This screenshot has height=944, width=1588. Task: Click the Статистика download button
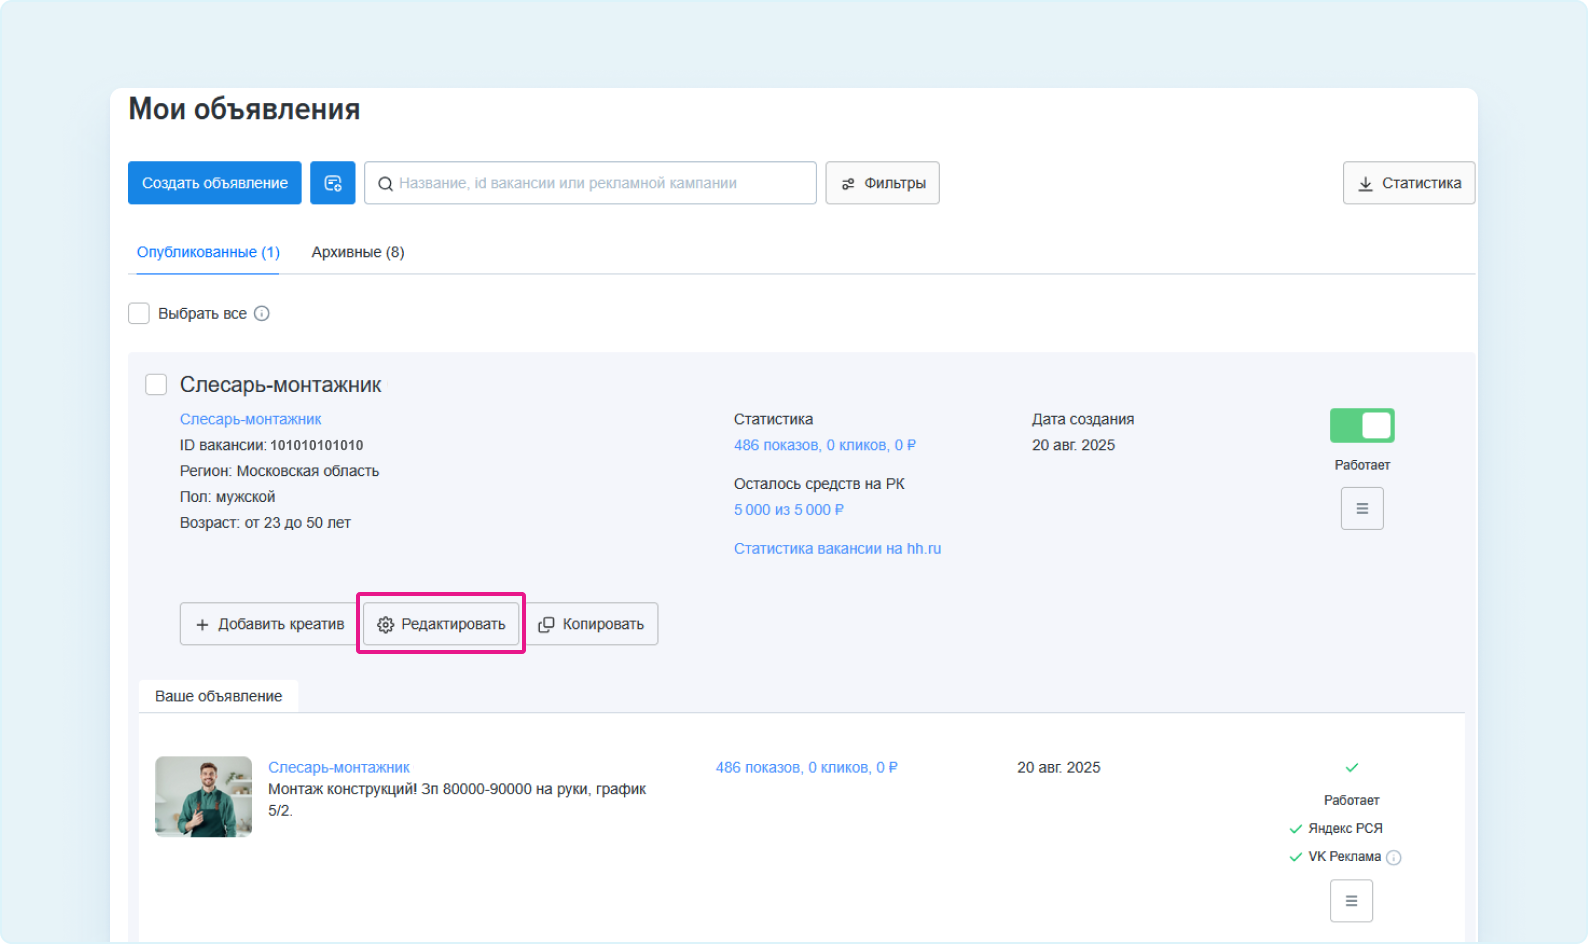tap(1408, 183)
